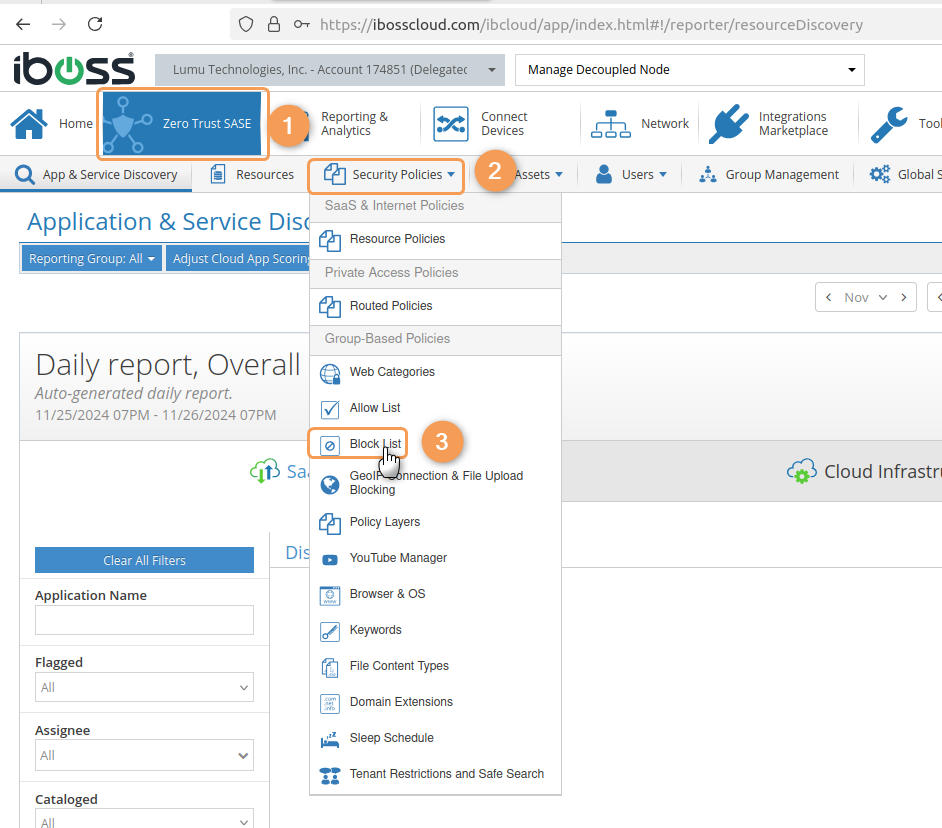Click the Keywords icon in menu

point(330,631)
